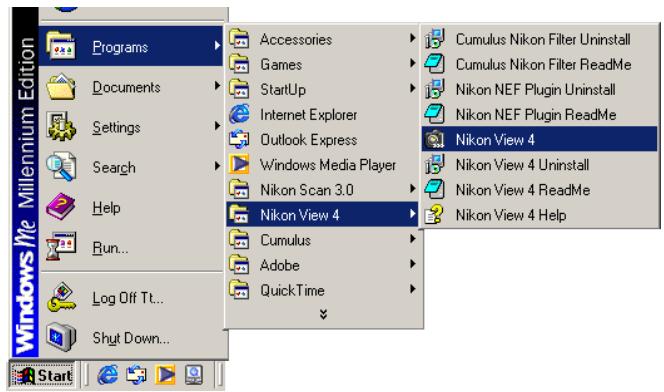Image resolution: width=664 pixels, height=392 pixels.
Task: Click the Windows Media Player icon in Programs menu
Action: pos(239,164)
